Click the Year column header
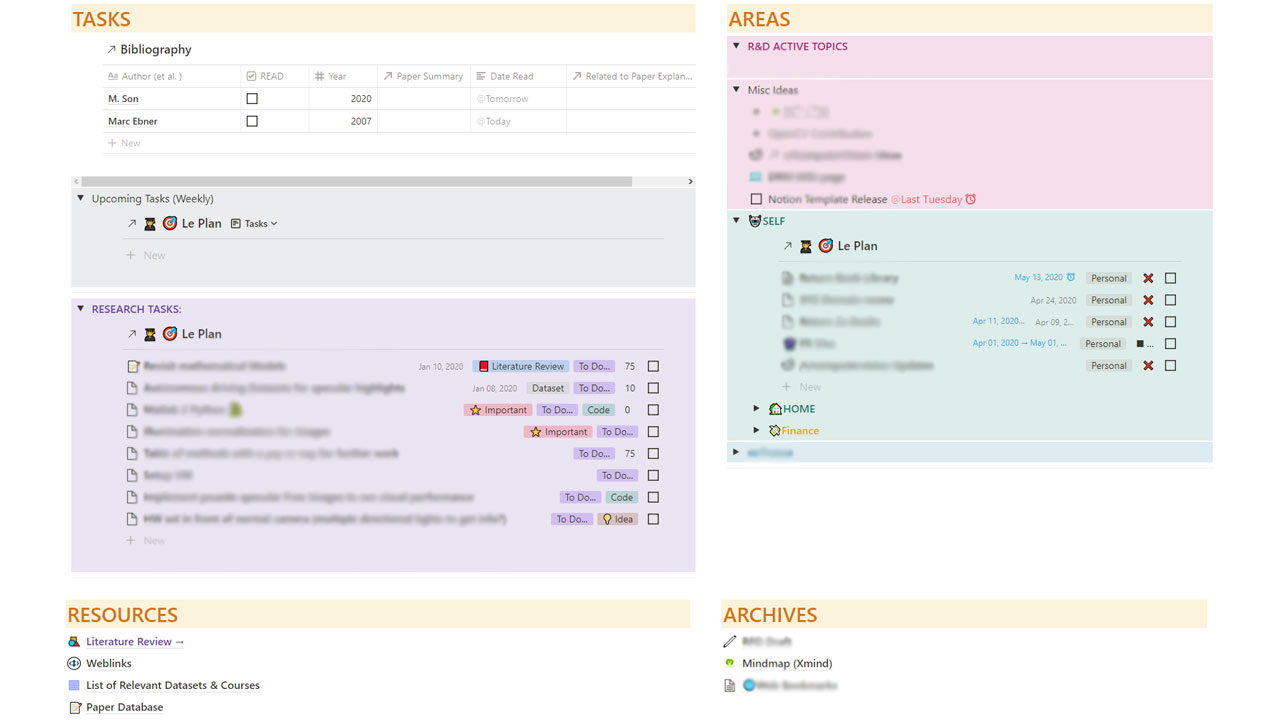Image resolution: width=1280 pixels, height=720 pixels. pos(337,76)
